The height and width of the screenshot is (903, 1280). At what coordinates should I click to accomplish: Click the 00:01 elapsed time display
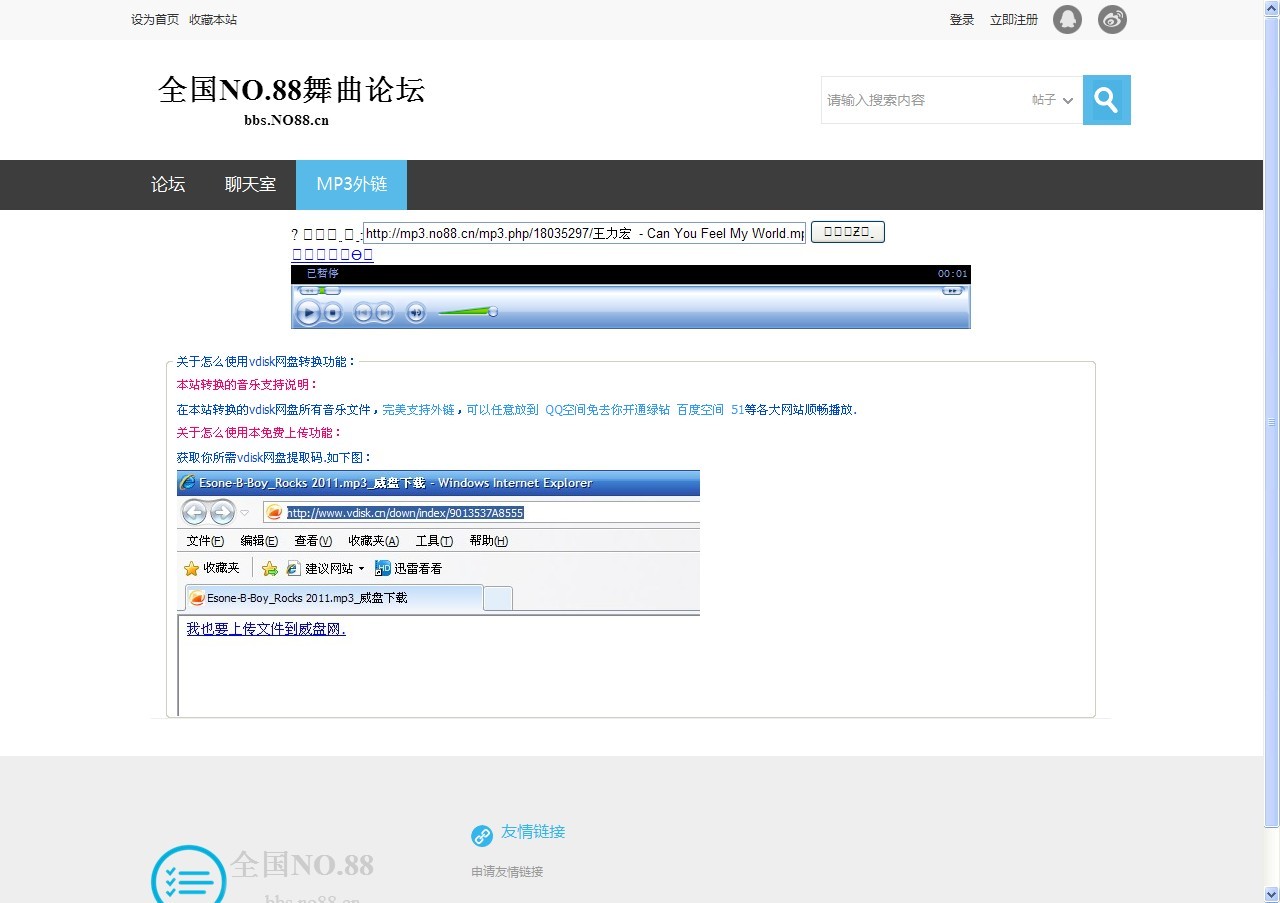[x=952, y=274]
